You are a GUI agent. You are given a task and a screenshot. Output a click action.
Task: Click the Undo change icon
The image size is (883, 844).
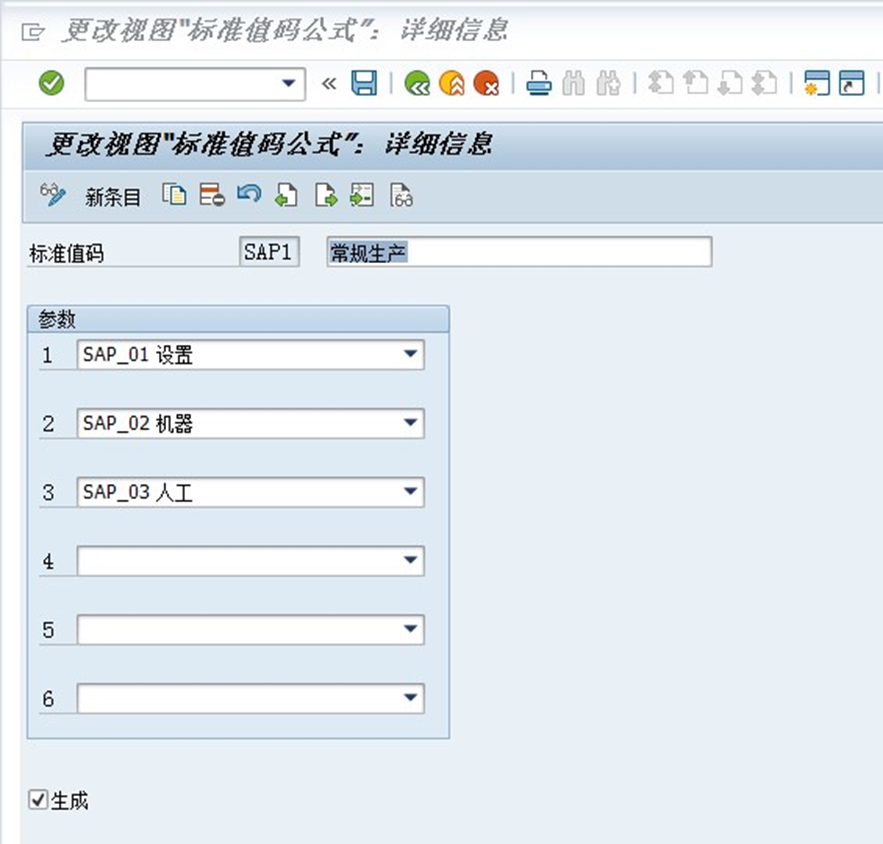tap(249, 195)
